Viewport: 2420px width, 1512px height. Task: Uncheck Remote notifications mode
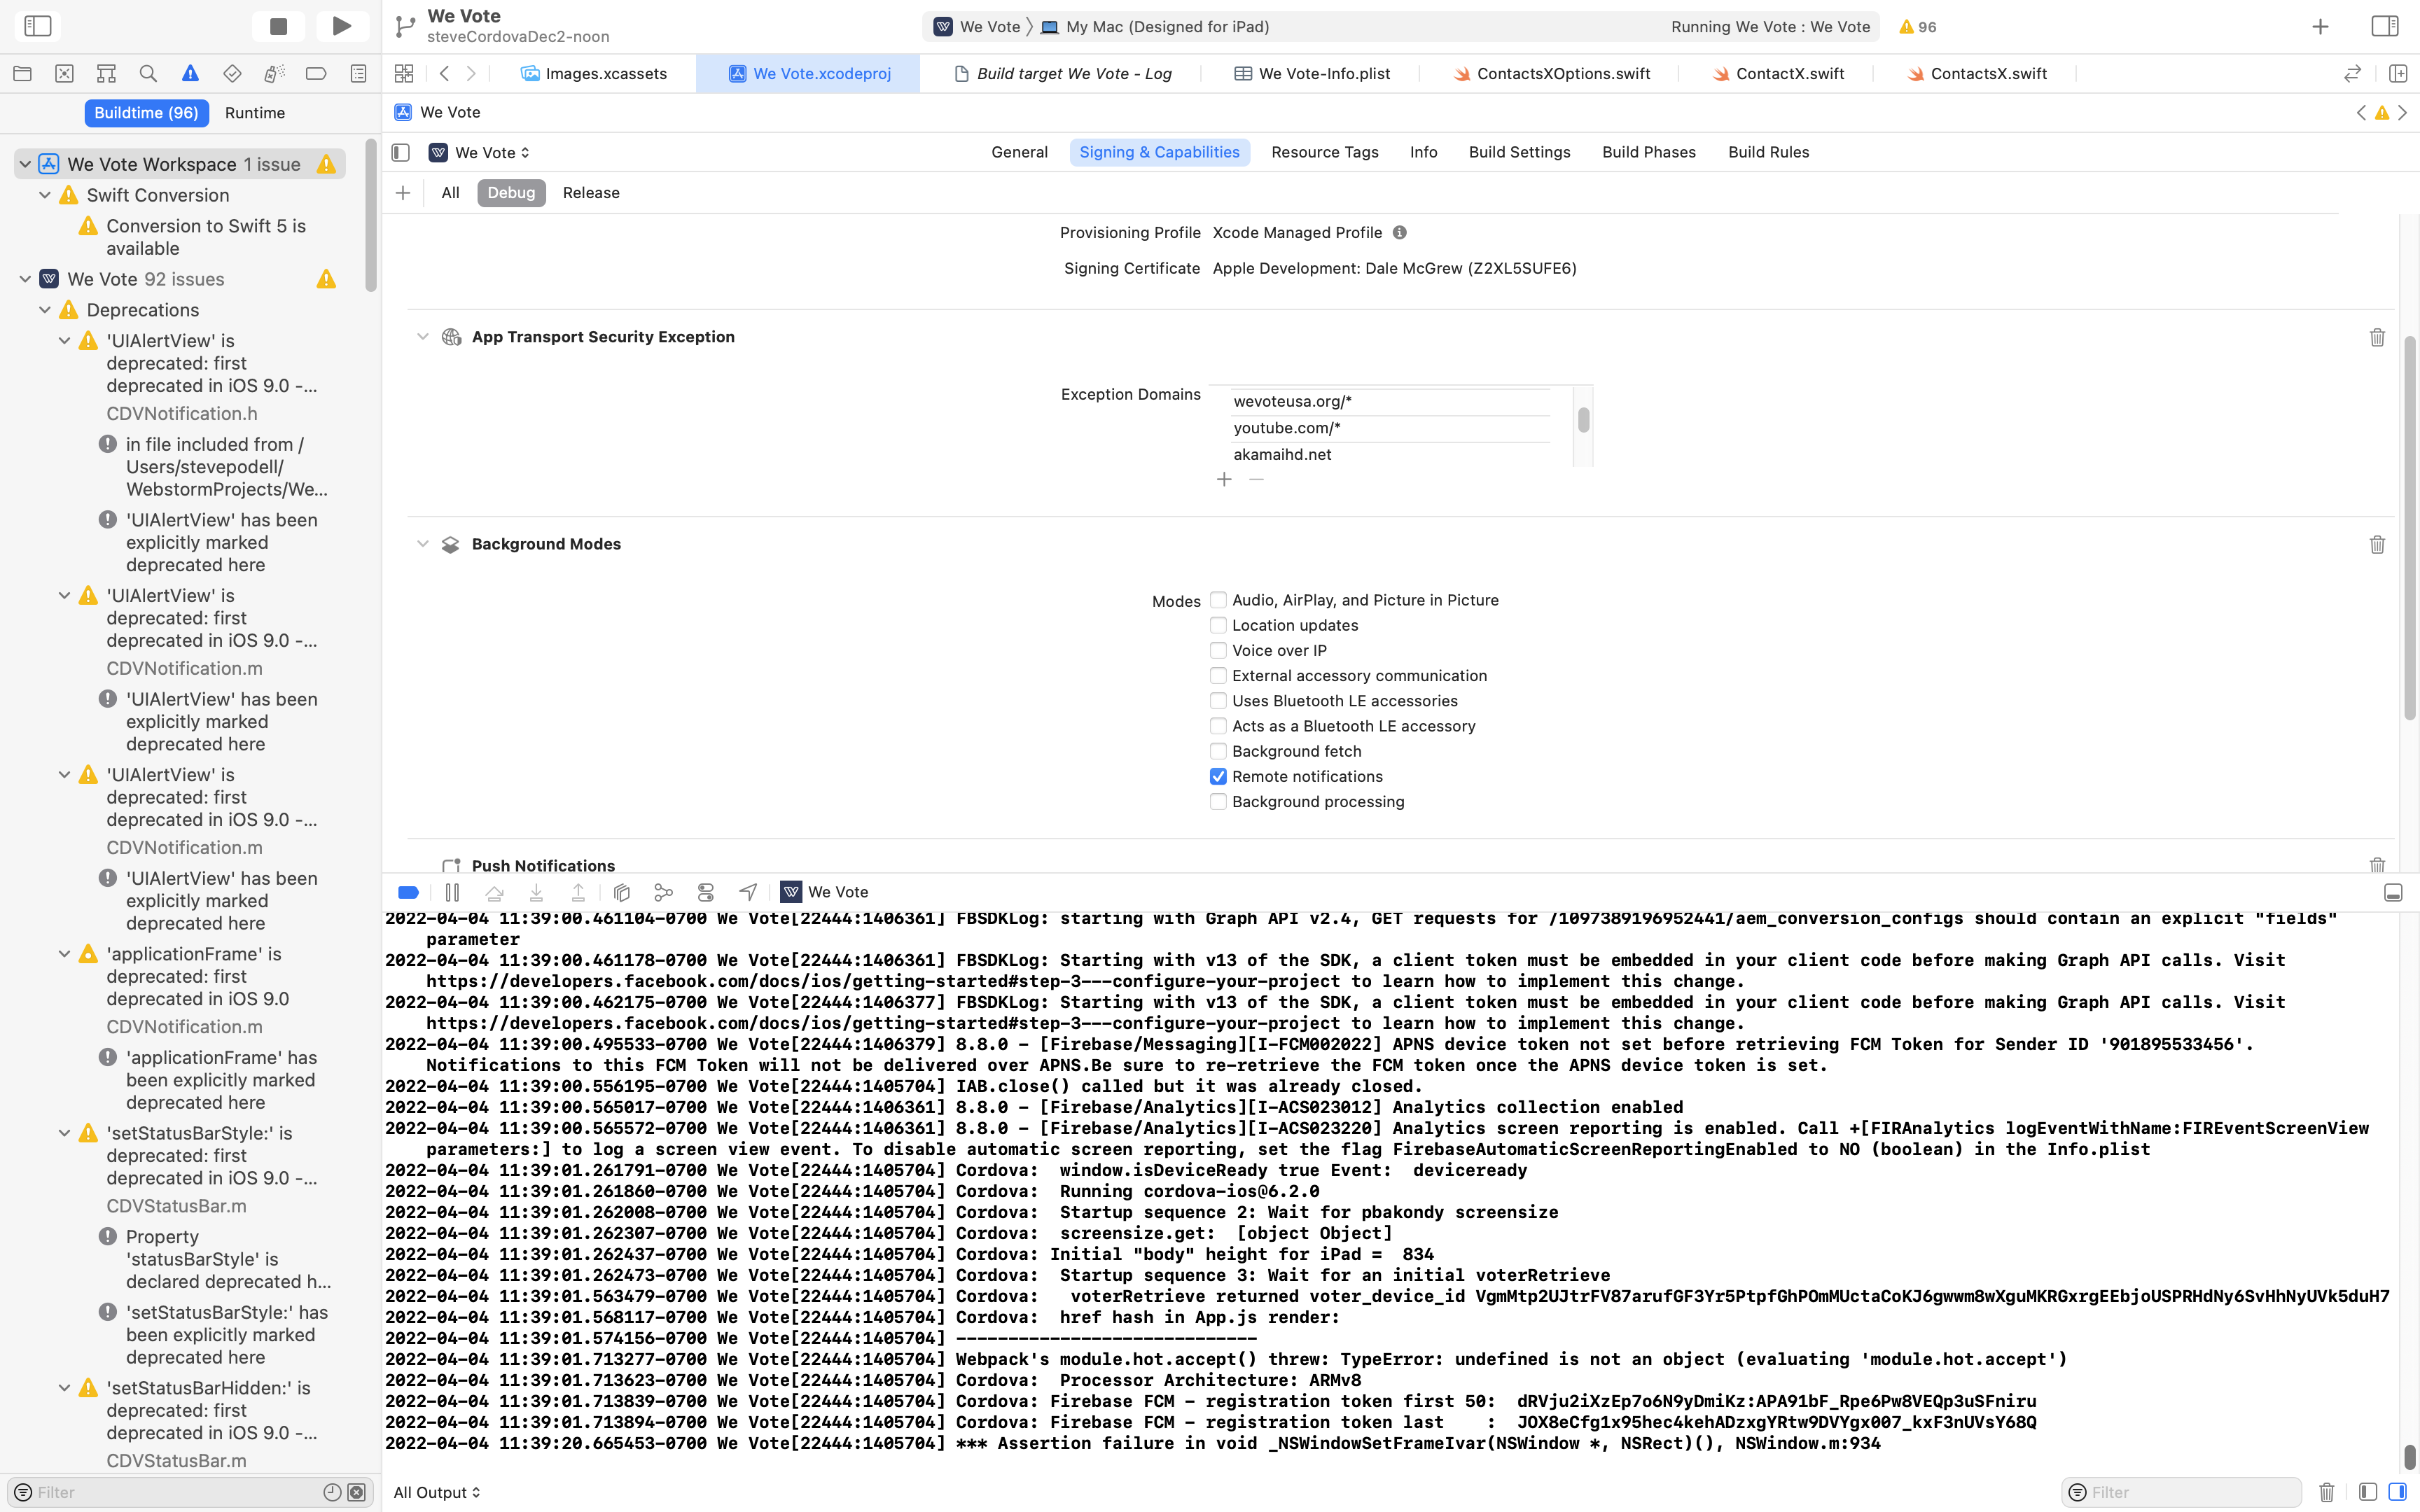tap(1218, 776)
